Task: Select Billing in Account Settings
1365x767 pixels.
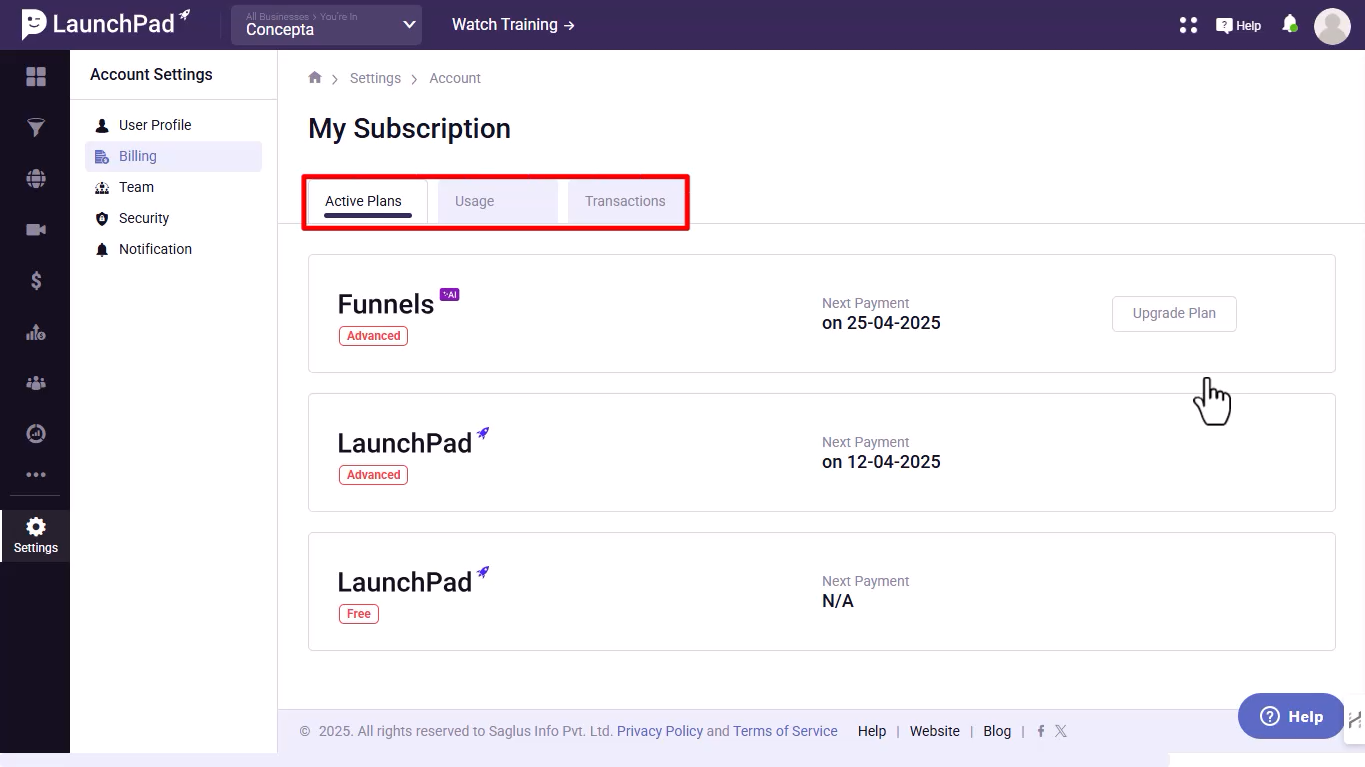Action: point(173,156)
